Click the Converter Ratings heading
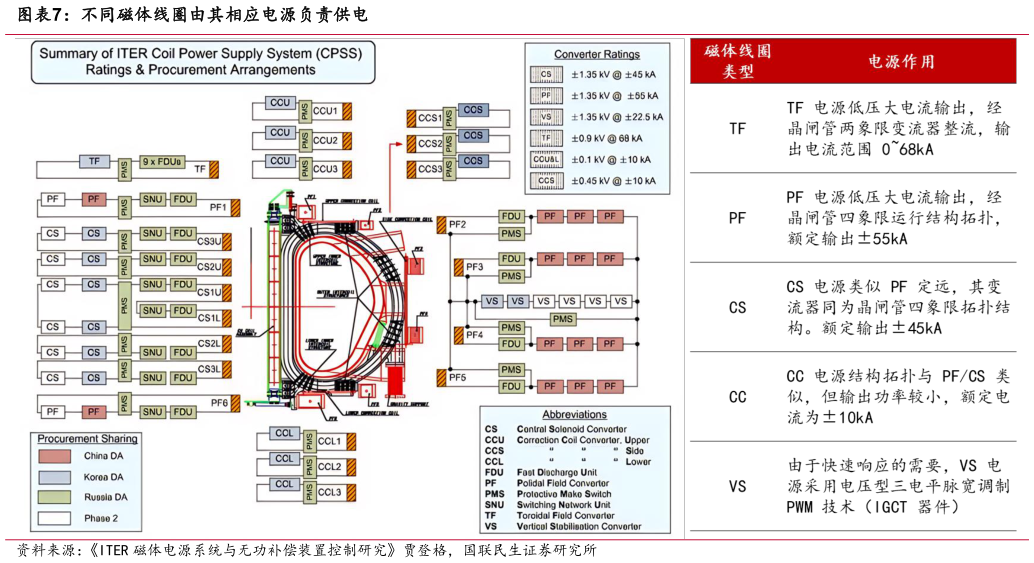 coord(597,54)
